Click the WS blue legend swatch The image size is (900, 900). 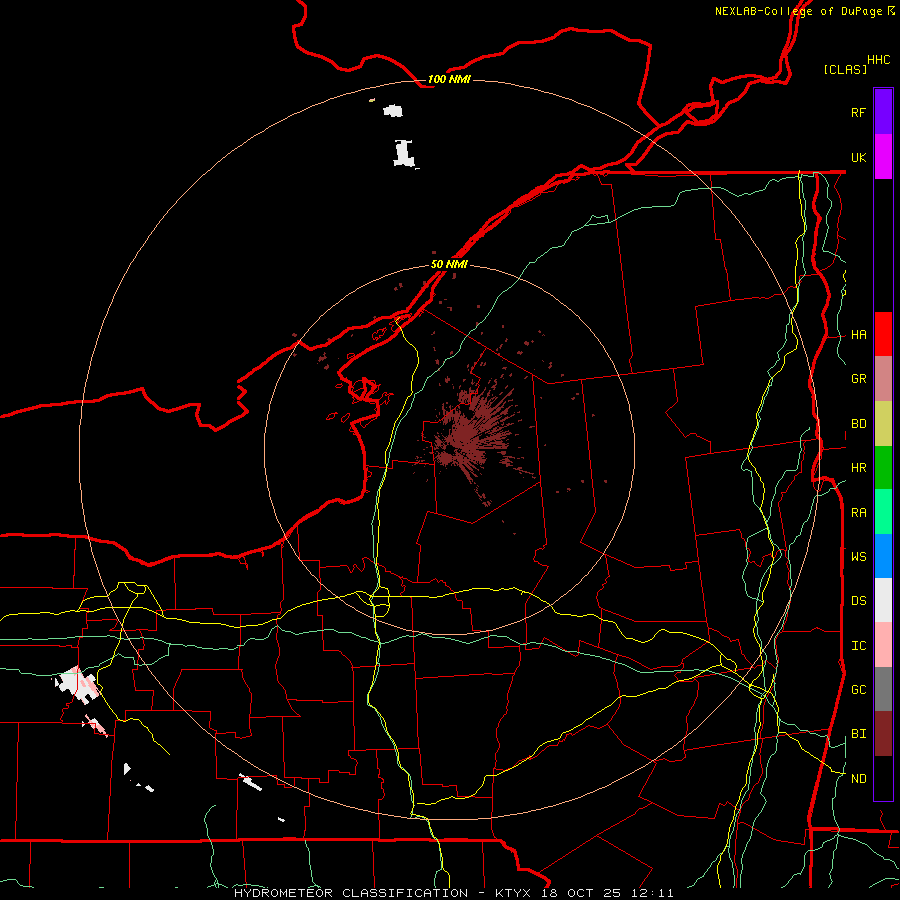pyautogui.click(x=883, y=556)
